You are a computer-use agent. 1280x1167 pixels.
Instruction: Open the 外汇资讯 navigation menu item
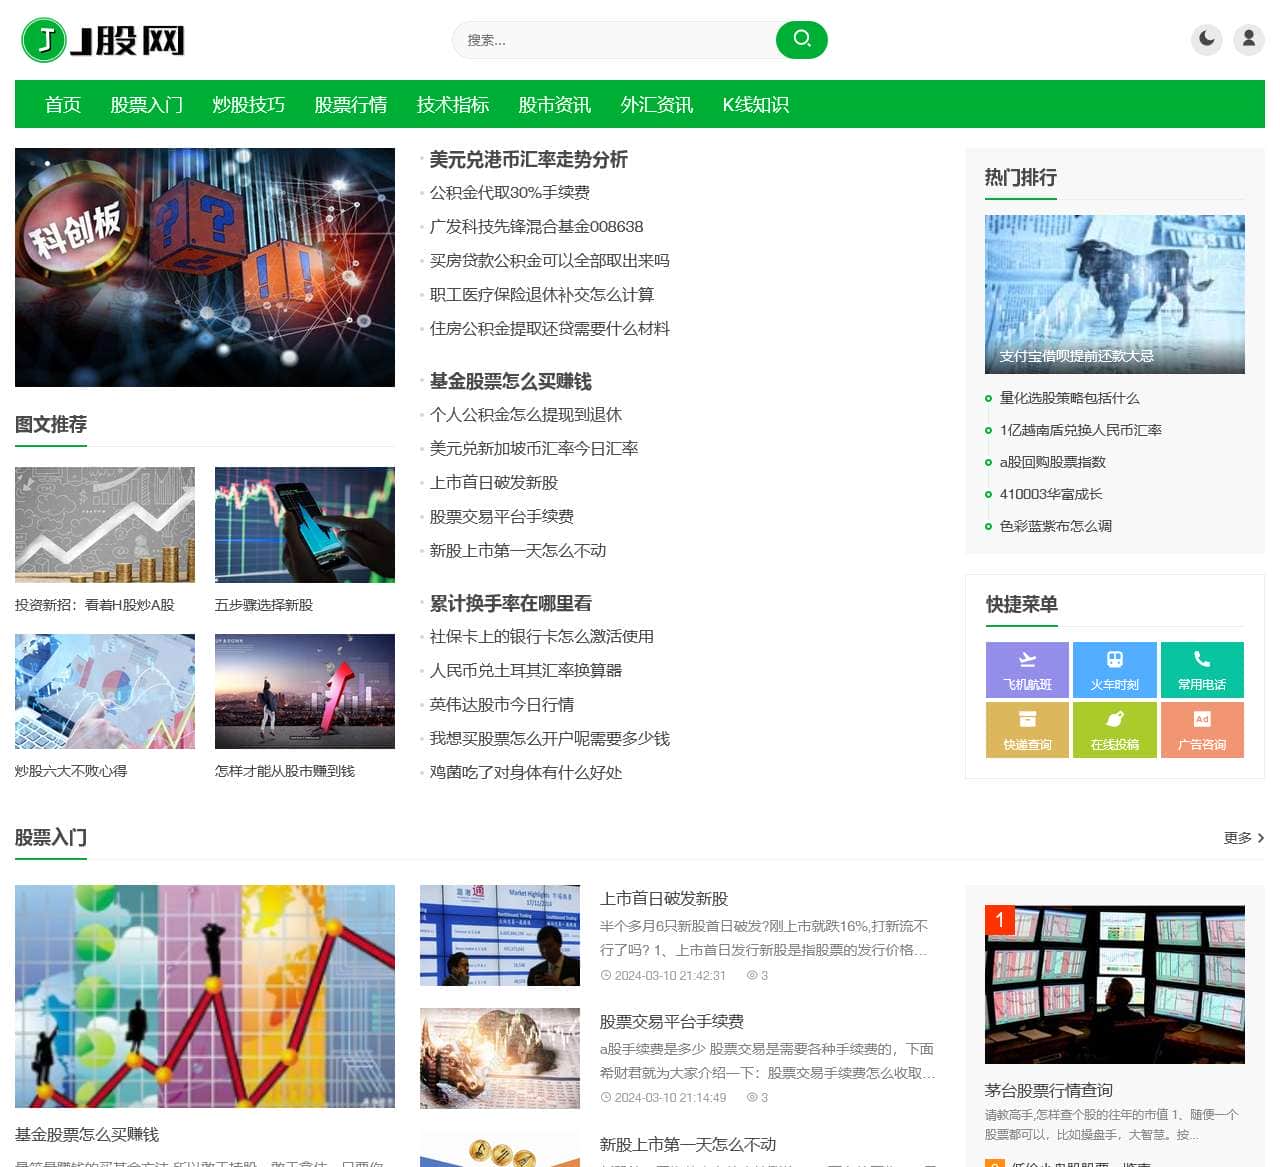(x=656, y=104)
